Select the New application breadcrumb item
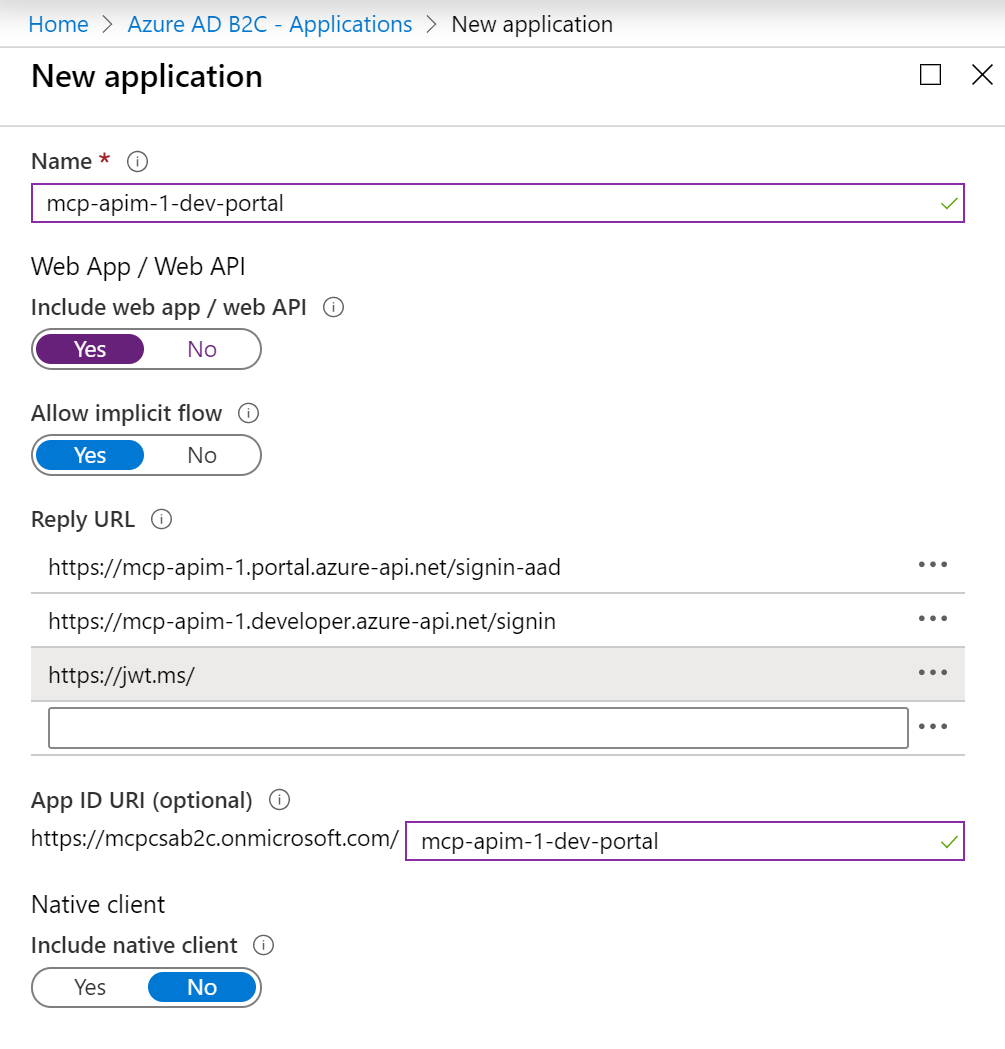The image size is (1005, 1049). [532, 23]
